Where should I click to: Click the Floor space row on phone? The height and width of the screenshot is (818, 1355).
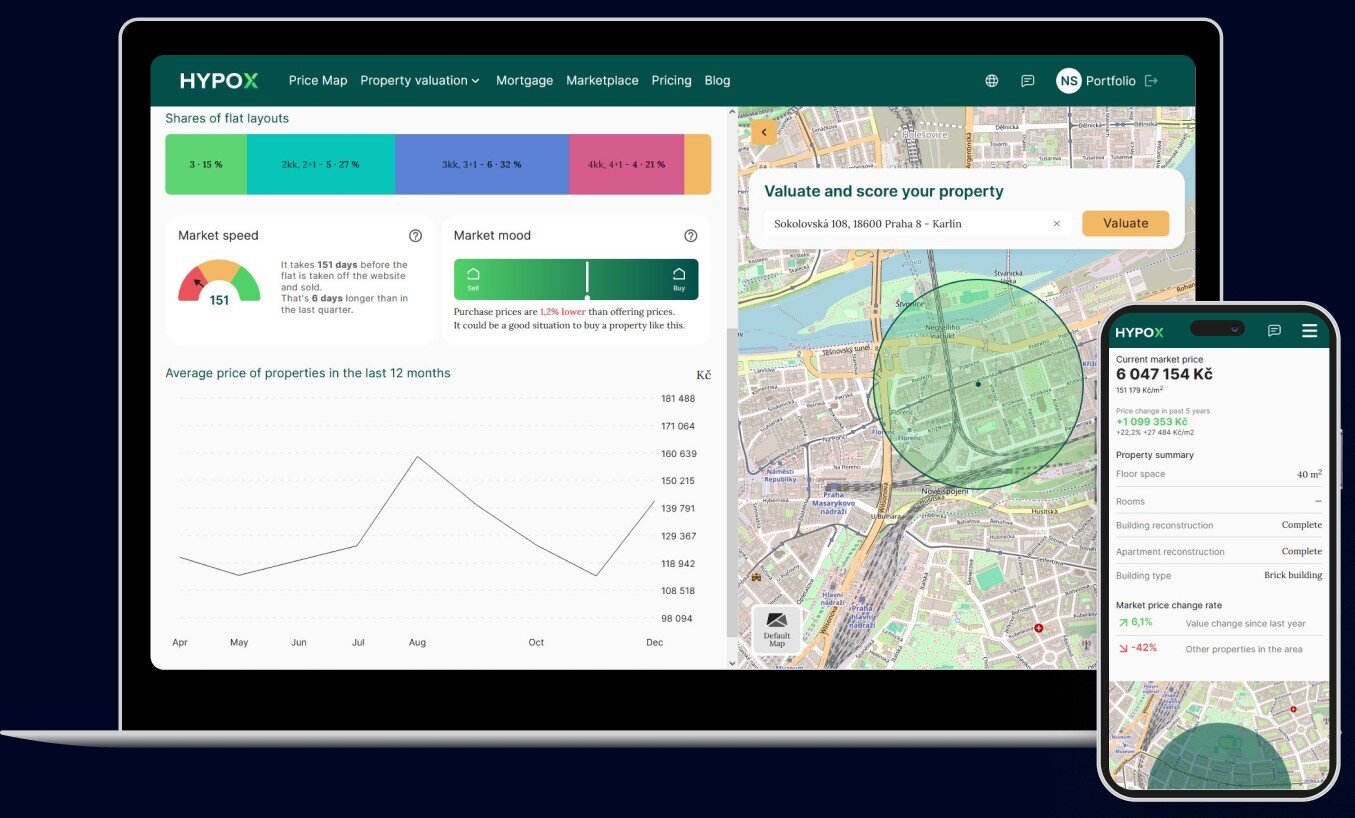pos(1219,474)
